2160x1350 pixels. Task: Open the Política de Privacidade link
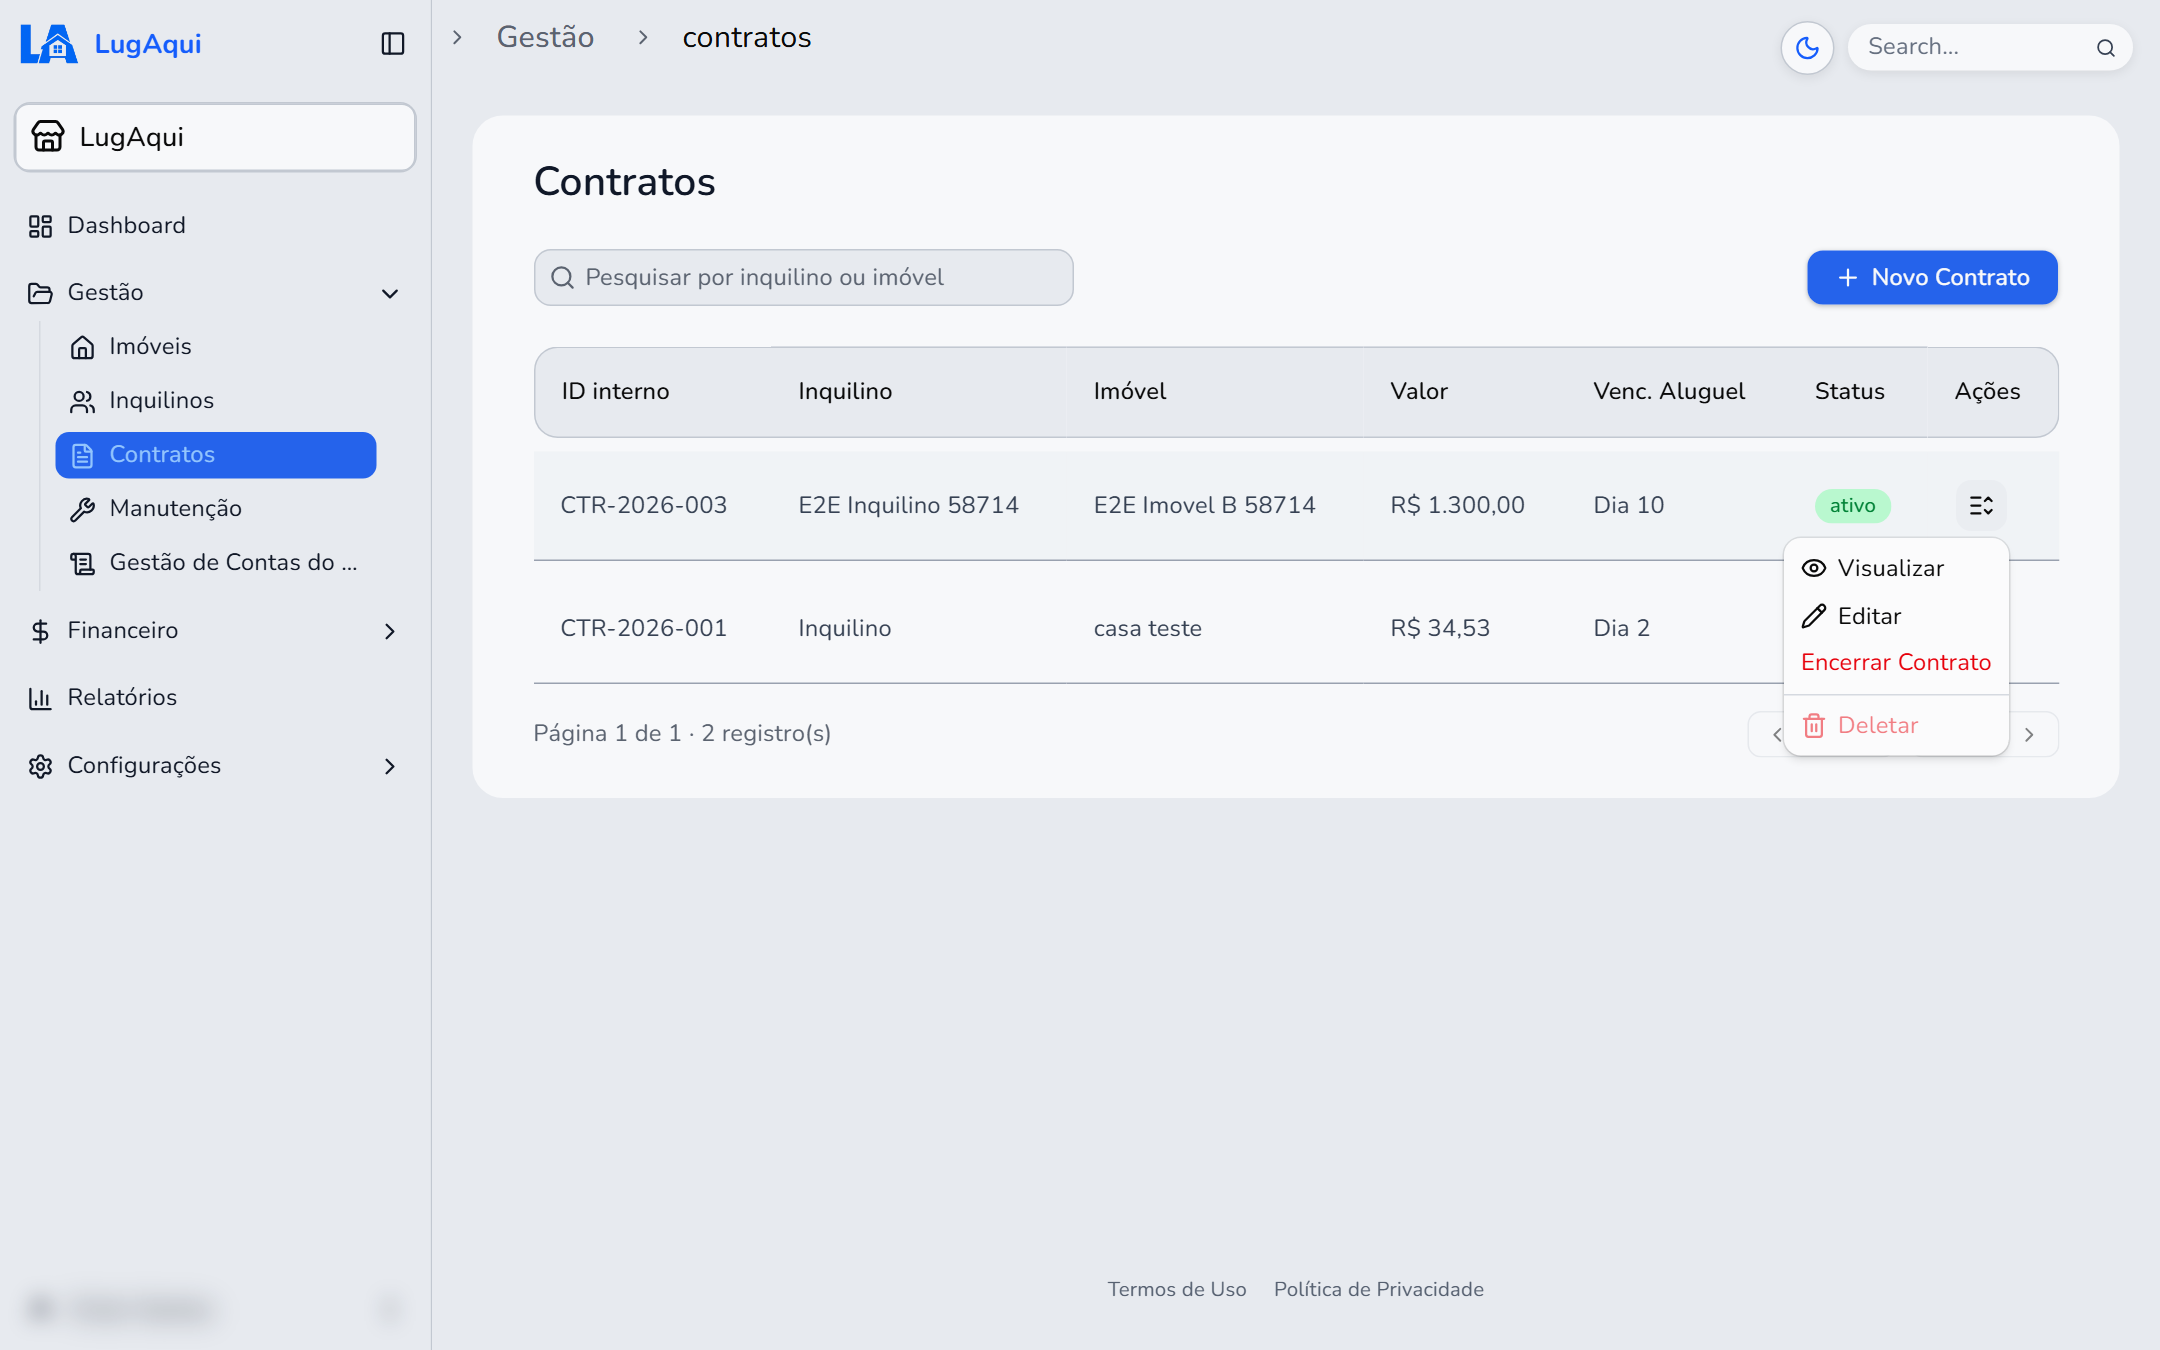[1379, 1289]
